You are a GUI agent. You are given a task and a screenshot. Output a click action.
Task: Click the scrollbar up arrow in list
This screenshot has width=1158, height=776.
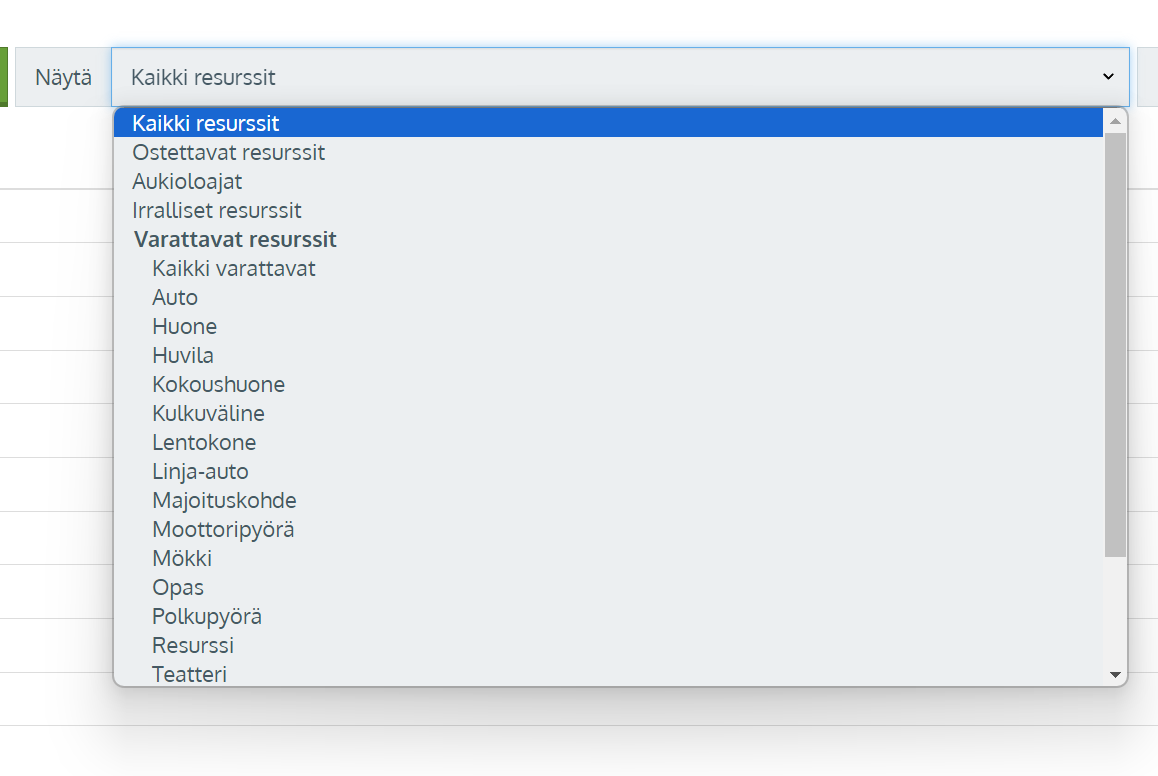click(1115, 120)
